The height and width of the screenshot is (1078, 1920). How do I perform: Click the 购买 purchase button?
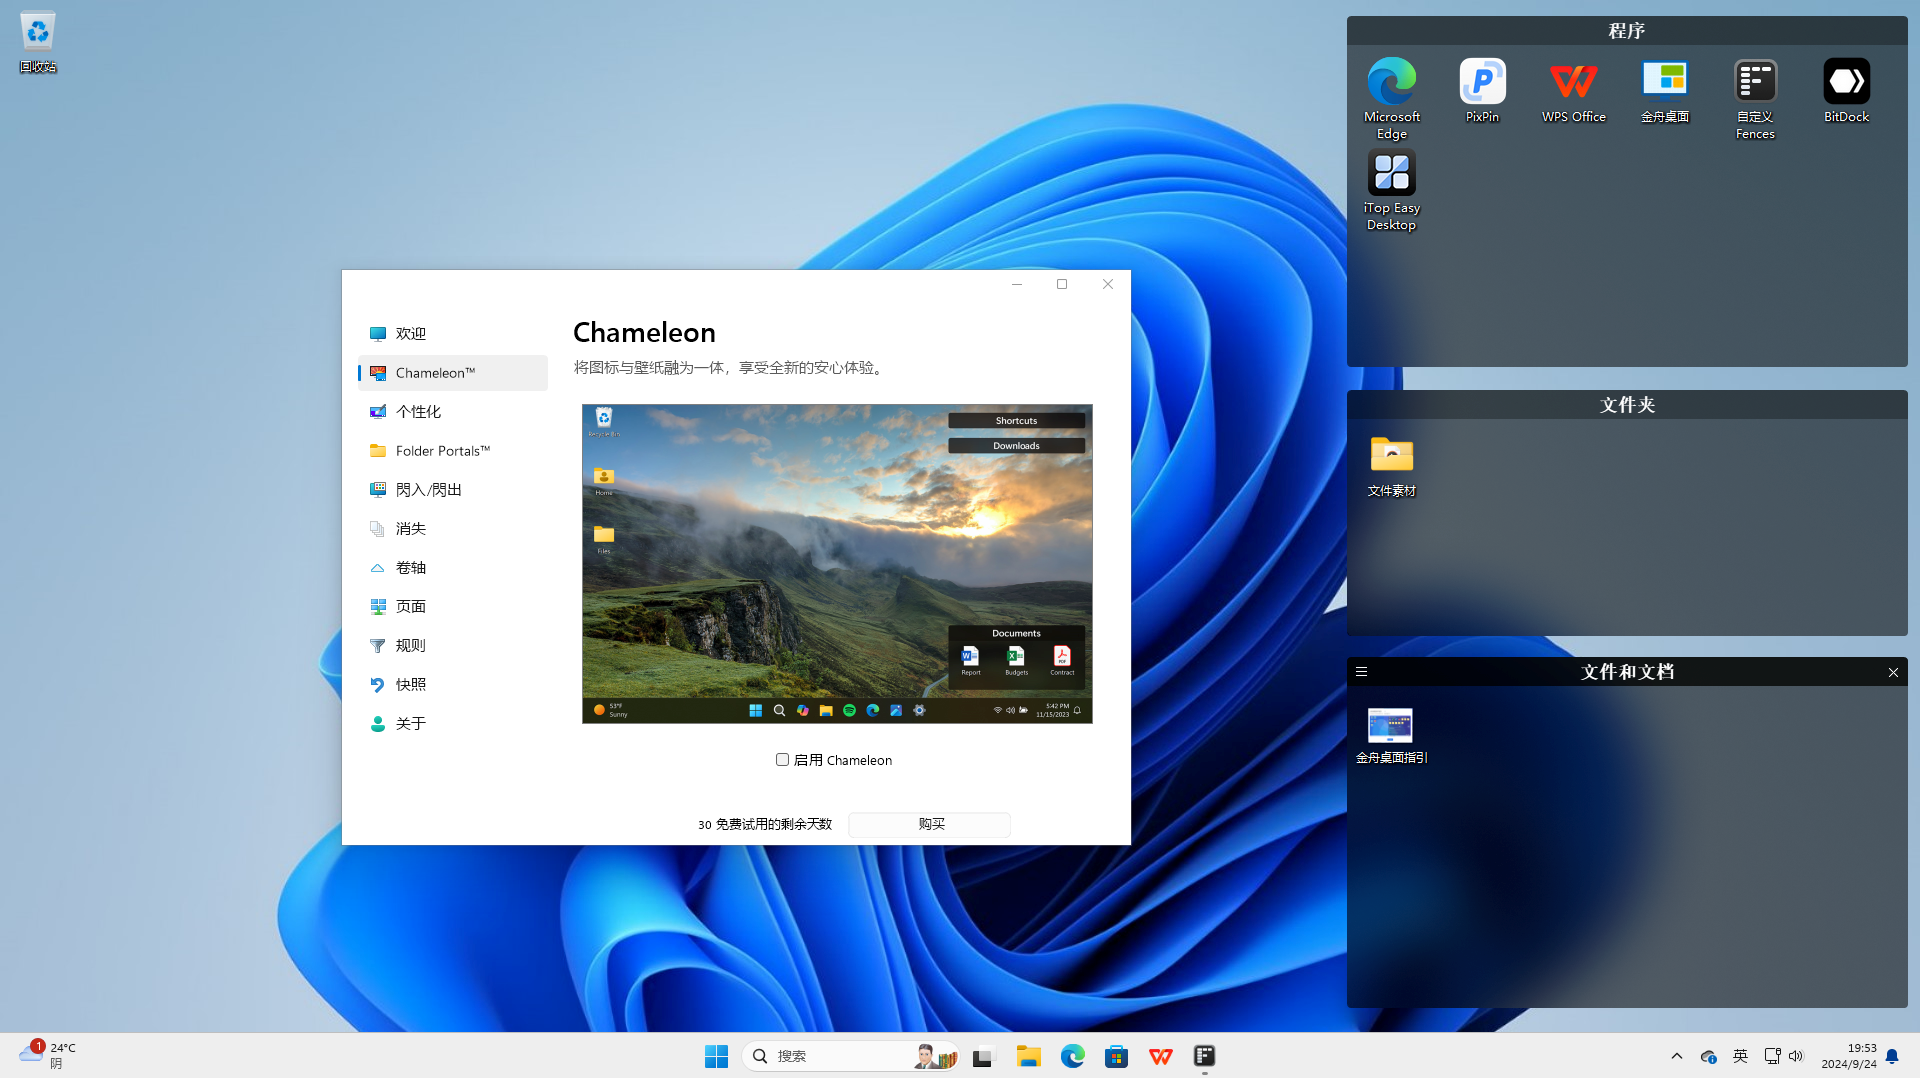[x=930, y=824]
